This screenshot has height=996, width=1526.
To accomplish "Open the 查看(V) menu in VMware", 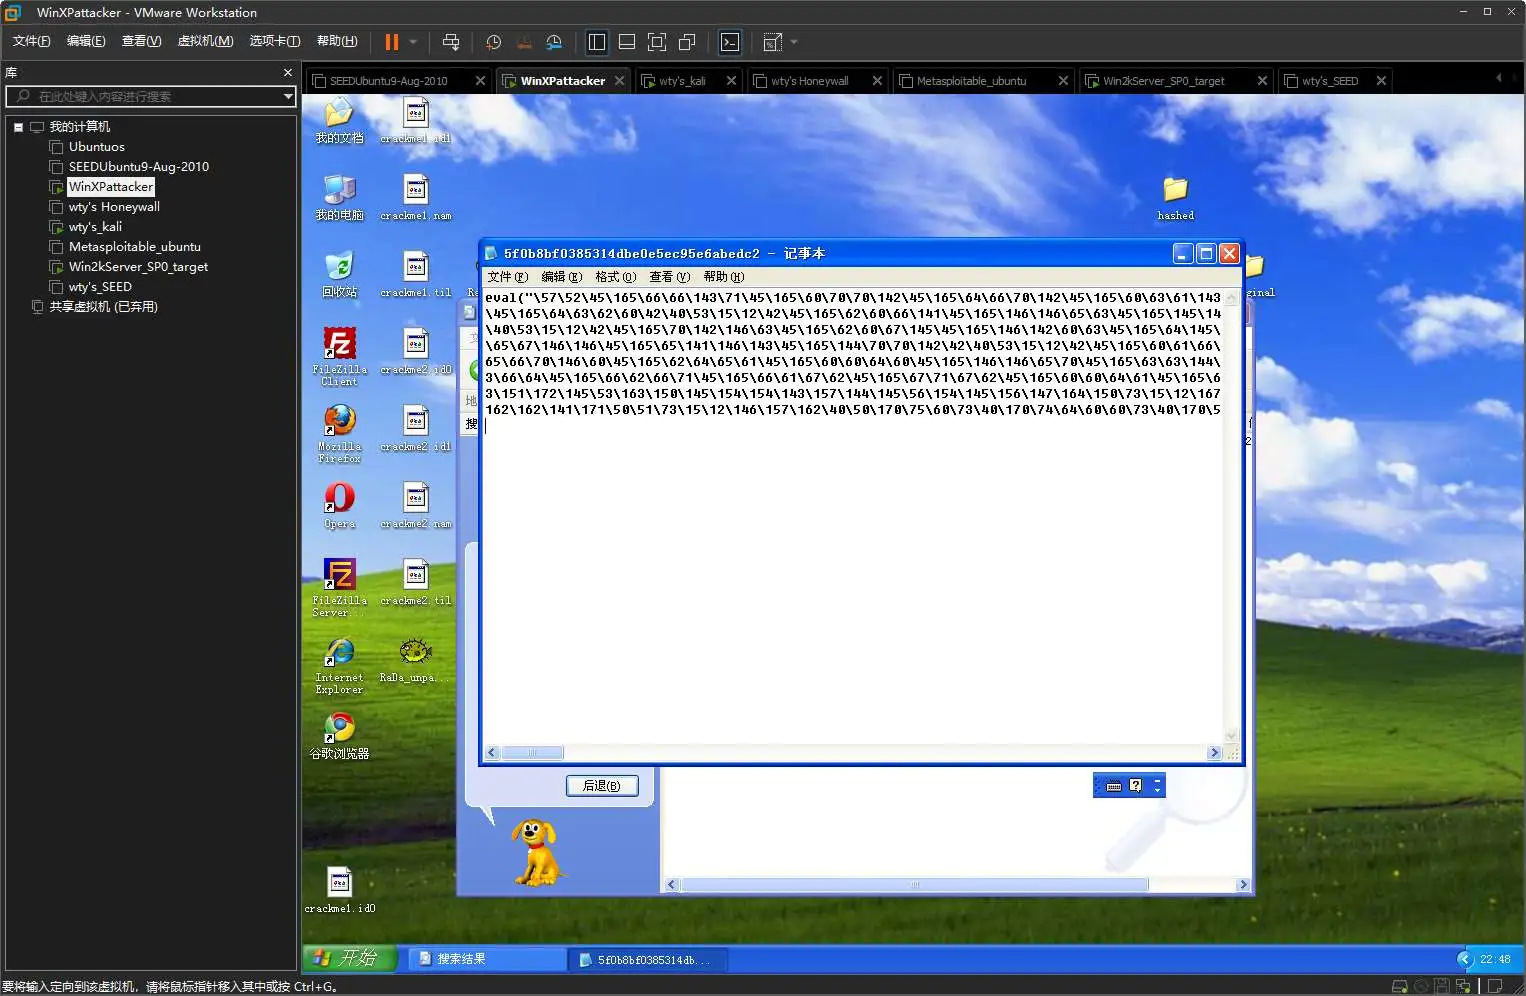I will click(x=141, y=41).
